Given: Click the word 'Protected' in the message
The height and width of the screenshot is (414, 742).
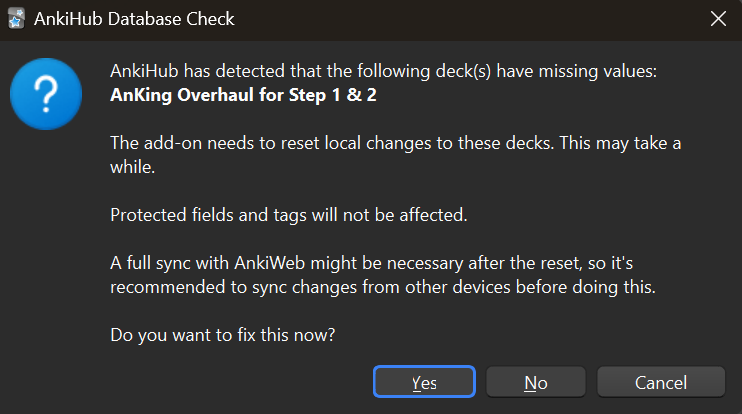Looking at the screenshot, I should click(x=148, y=215).
